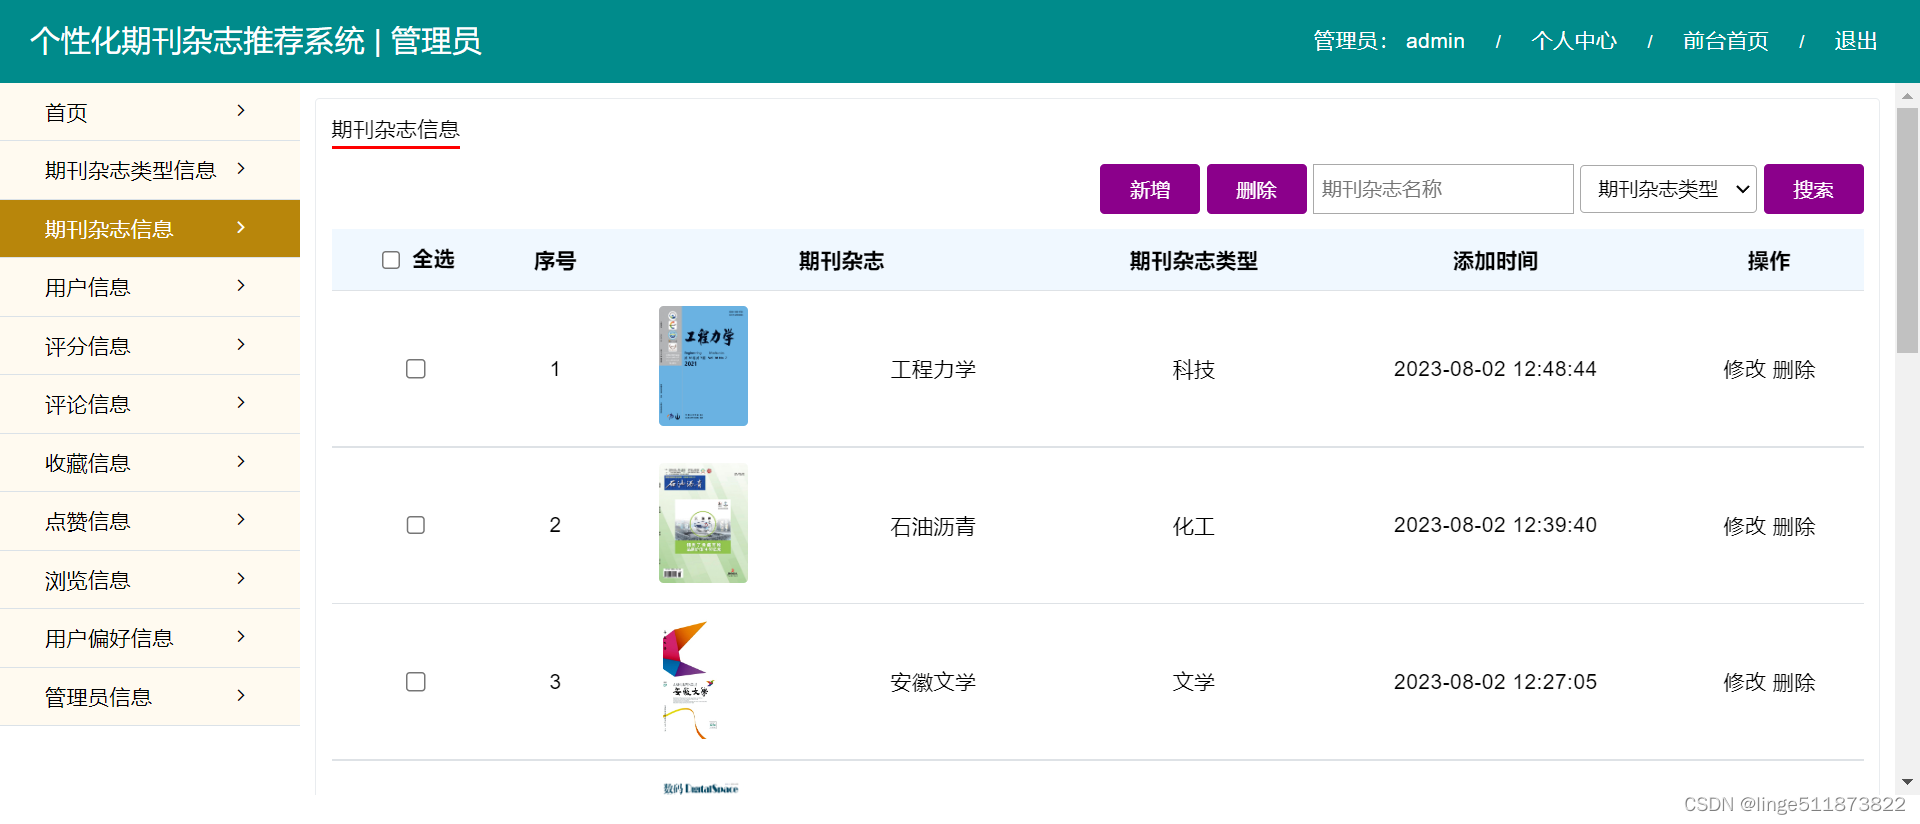Screen dimensions: 1920x824
Task: Expand the 用户偏好信息 chevron arrow
Action: (241, 637)
